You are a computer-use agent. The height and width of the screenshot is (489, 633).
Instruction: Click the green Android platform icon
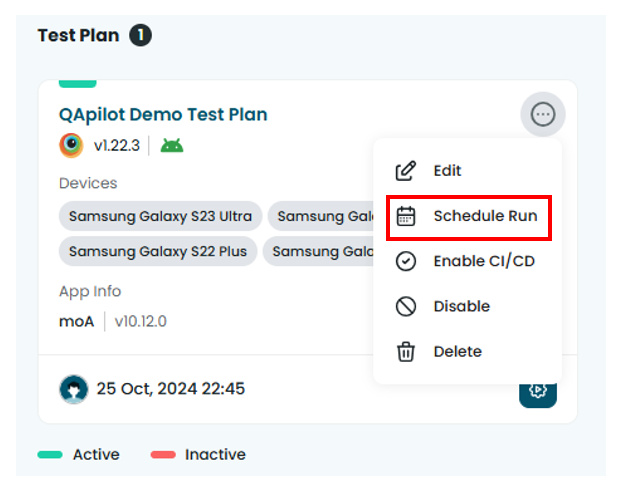point(172,145)
